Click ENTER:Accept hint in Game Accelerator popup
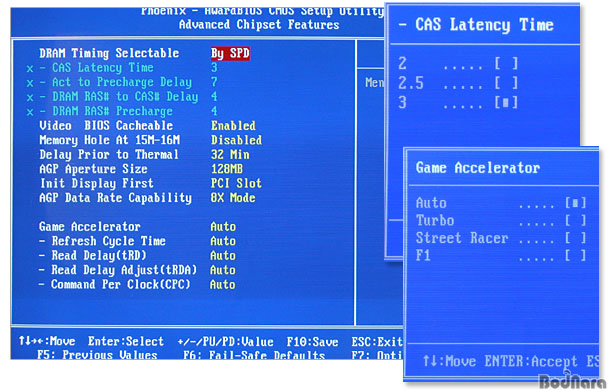Screen dimensions: 610x392 pos(531,362)
